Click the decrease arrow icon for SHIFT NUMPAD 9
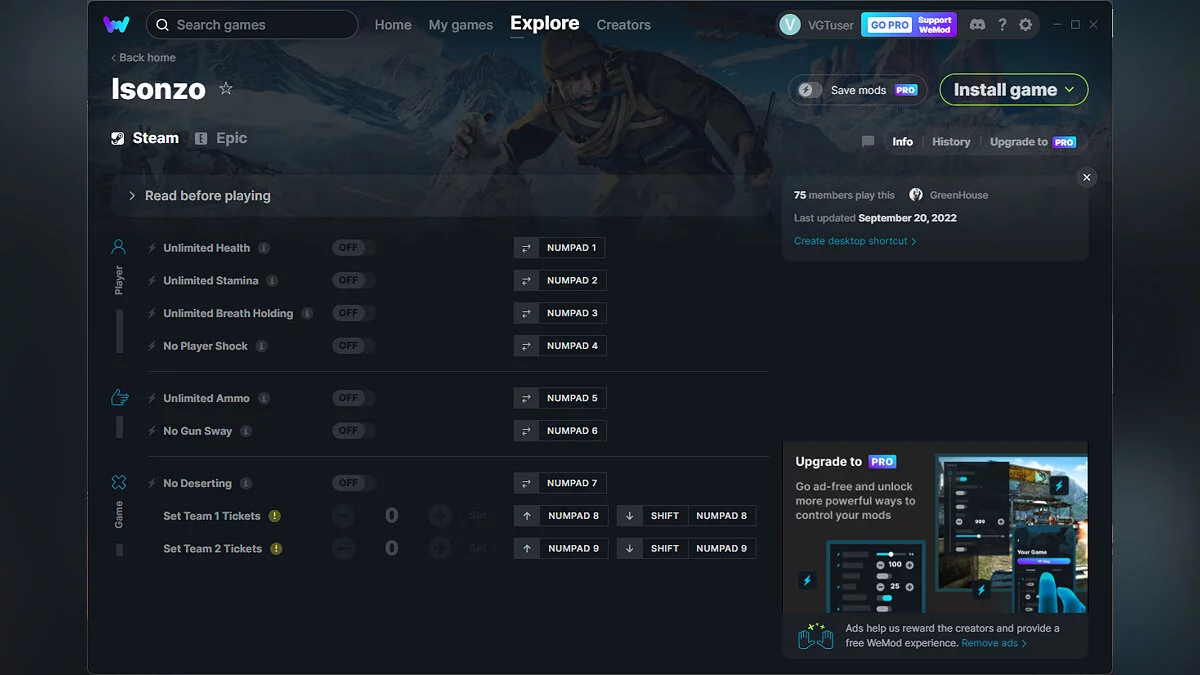The image size is (1200, 675). [x=629, y=549]
